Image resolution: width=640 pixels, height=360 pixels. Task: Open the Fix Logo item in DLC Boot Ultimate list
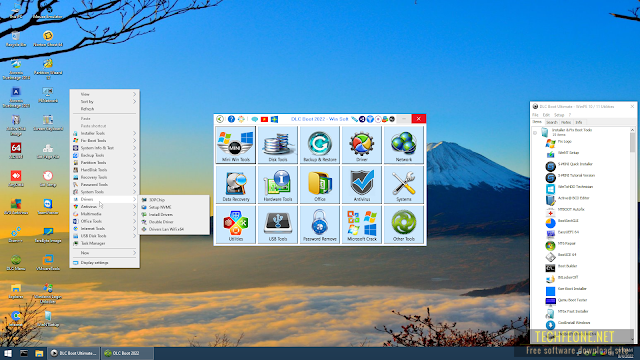click(564, 142)
